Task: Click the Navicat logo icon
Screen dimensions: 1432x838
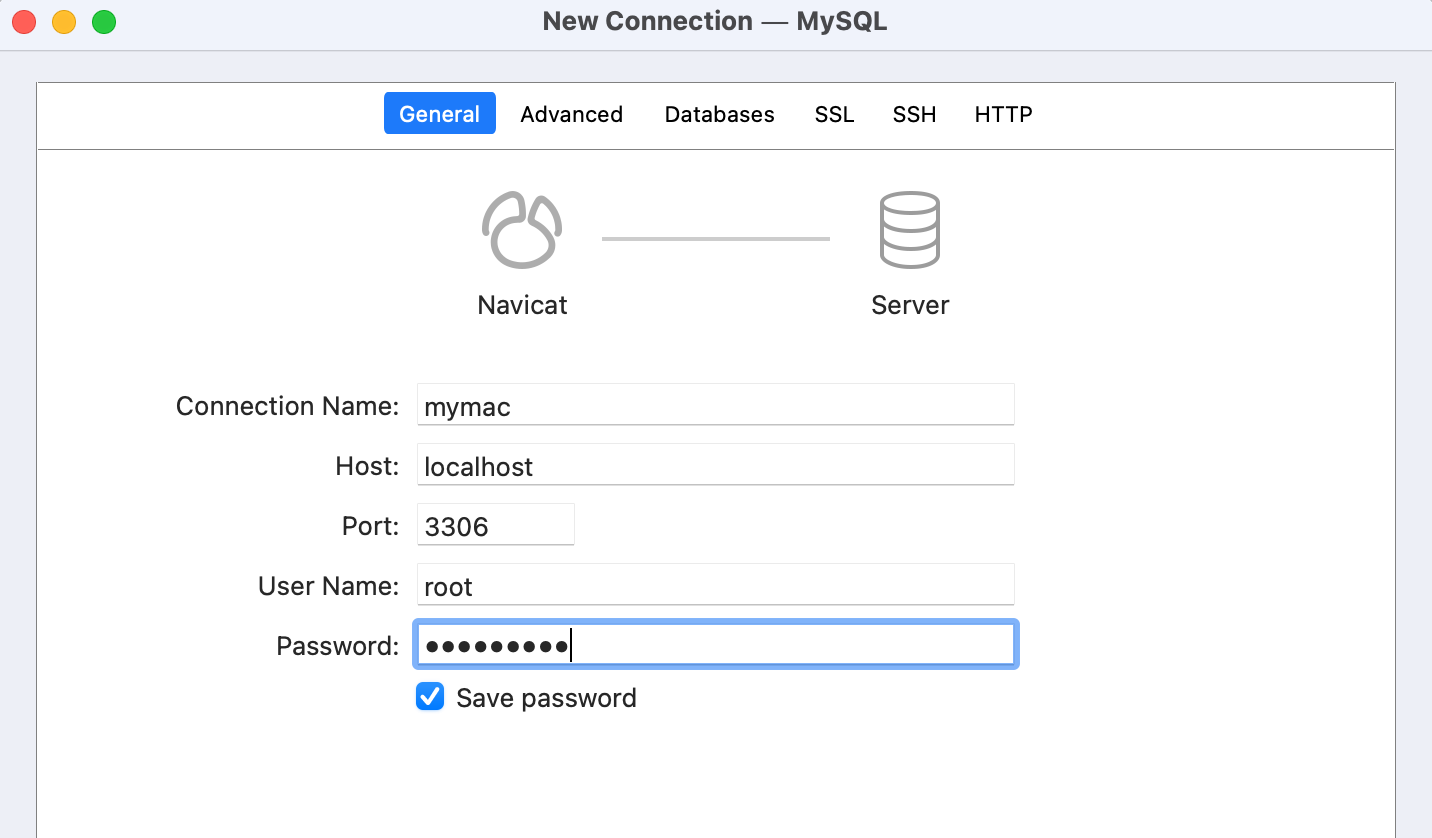Action: coord(522,230)
